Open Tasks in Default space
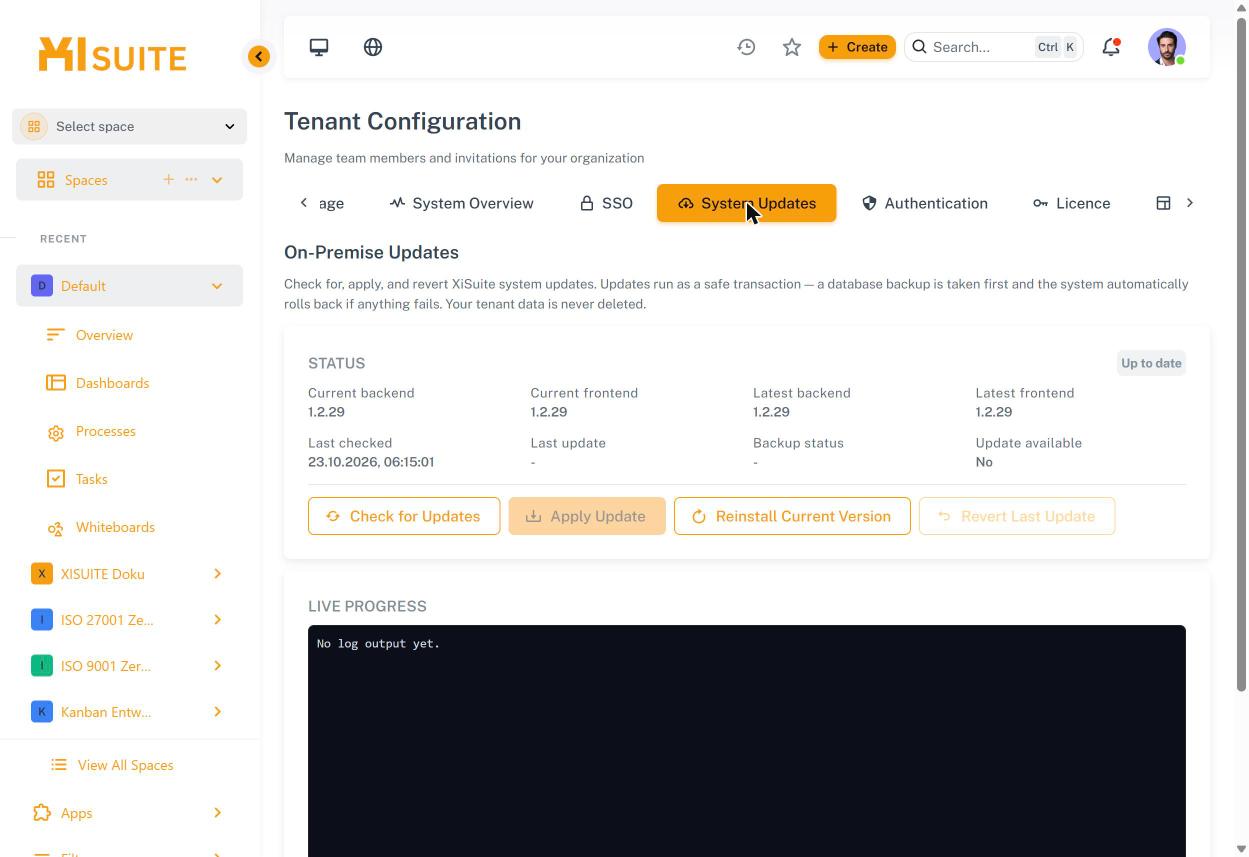The width and height of the screenshot is (1249, 857). (91, 479)
